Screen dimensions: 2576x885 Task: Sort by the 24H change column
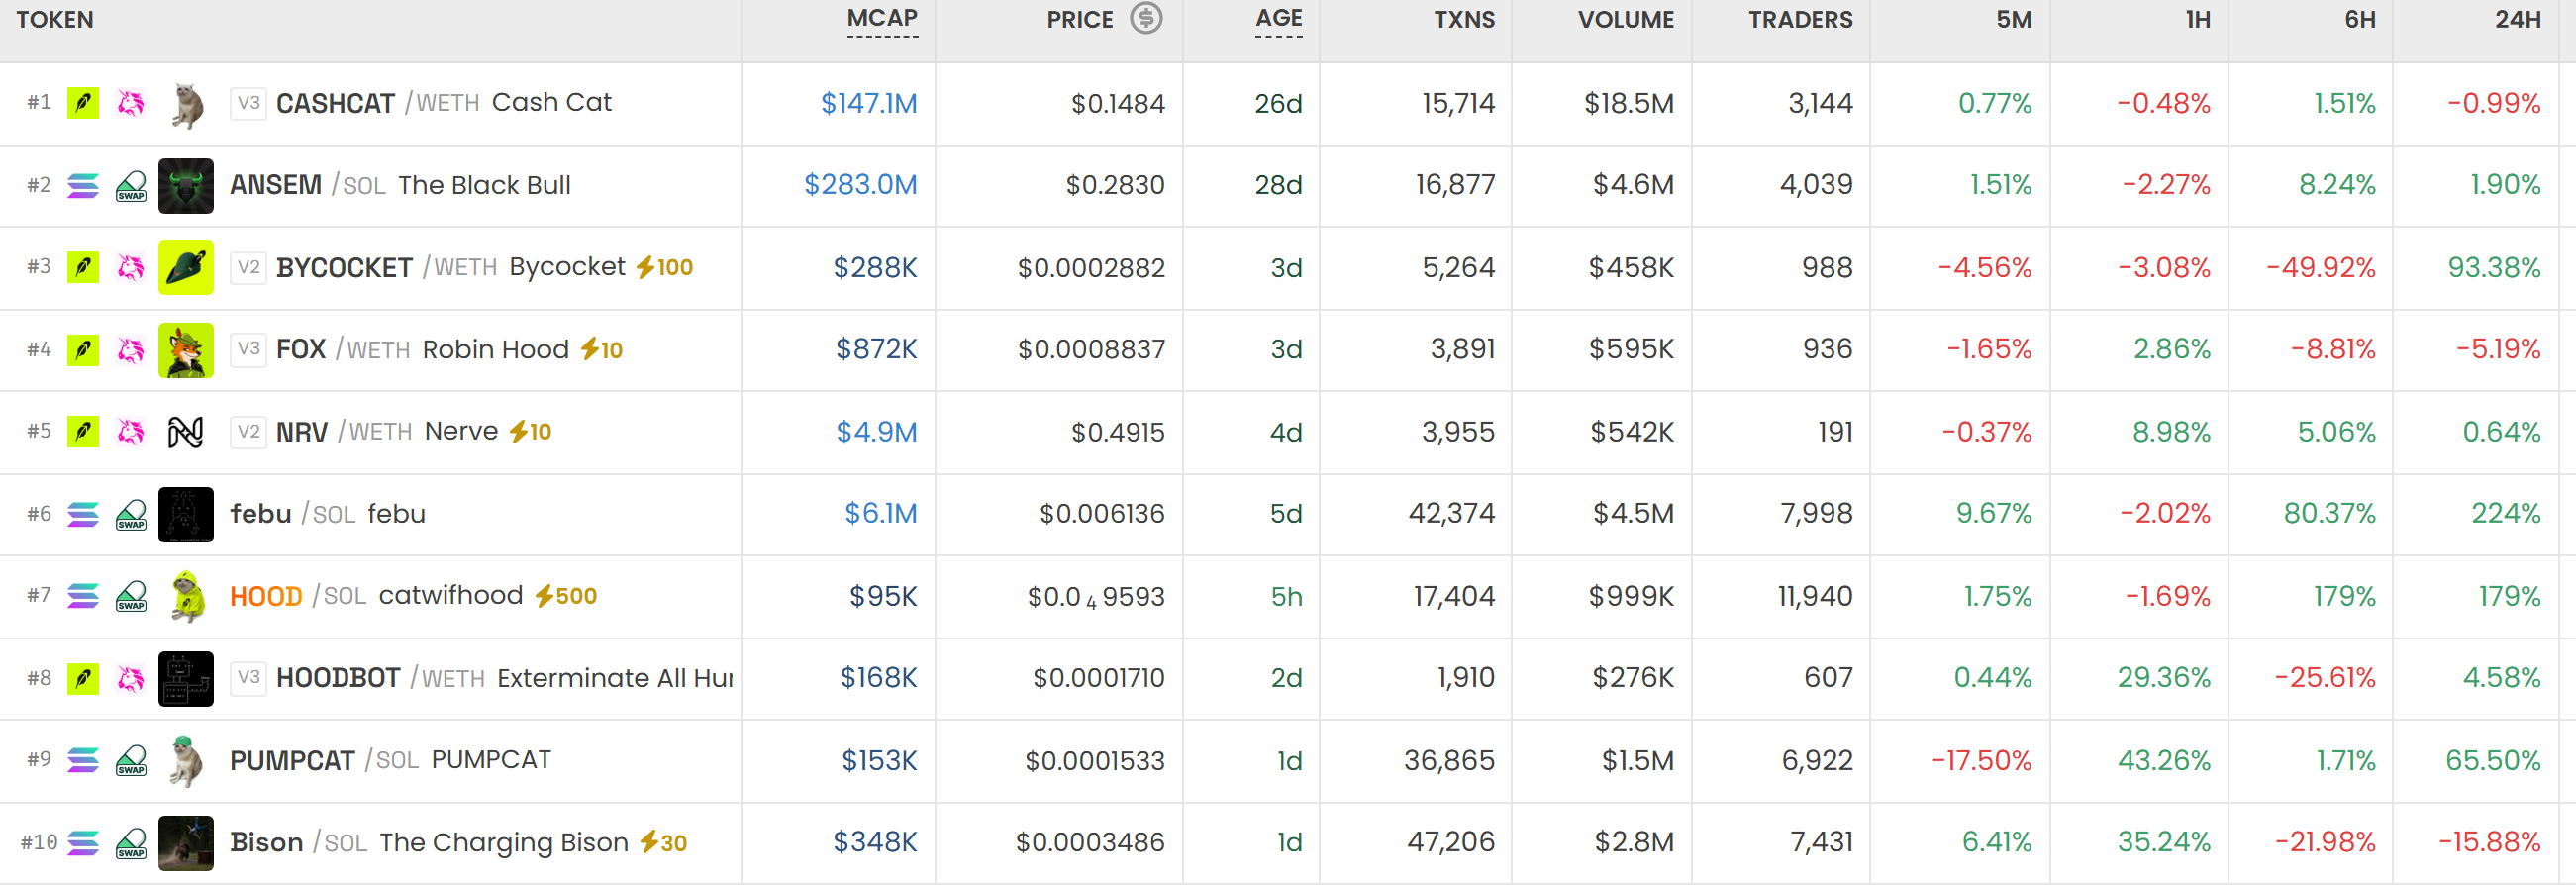point(2517,19)
